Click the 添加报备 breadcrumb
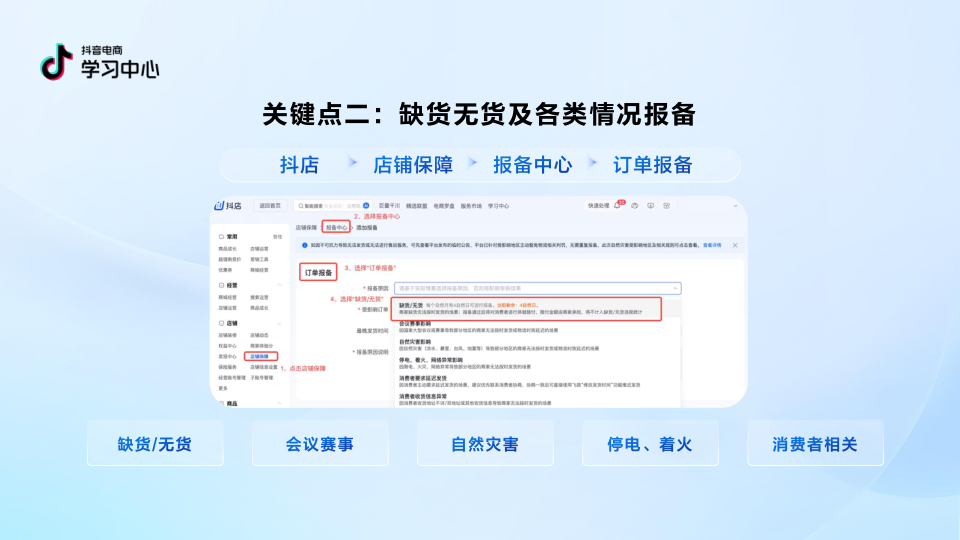Screen dimensions: 960x540 [x=367, y=228]
